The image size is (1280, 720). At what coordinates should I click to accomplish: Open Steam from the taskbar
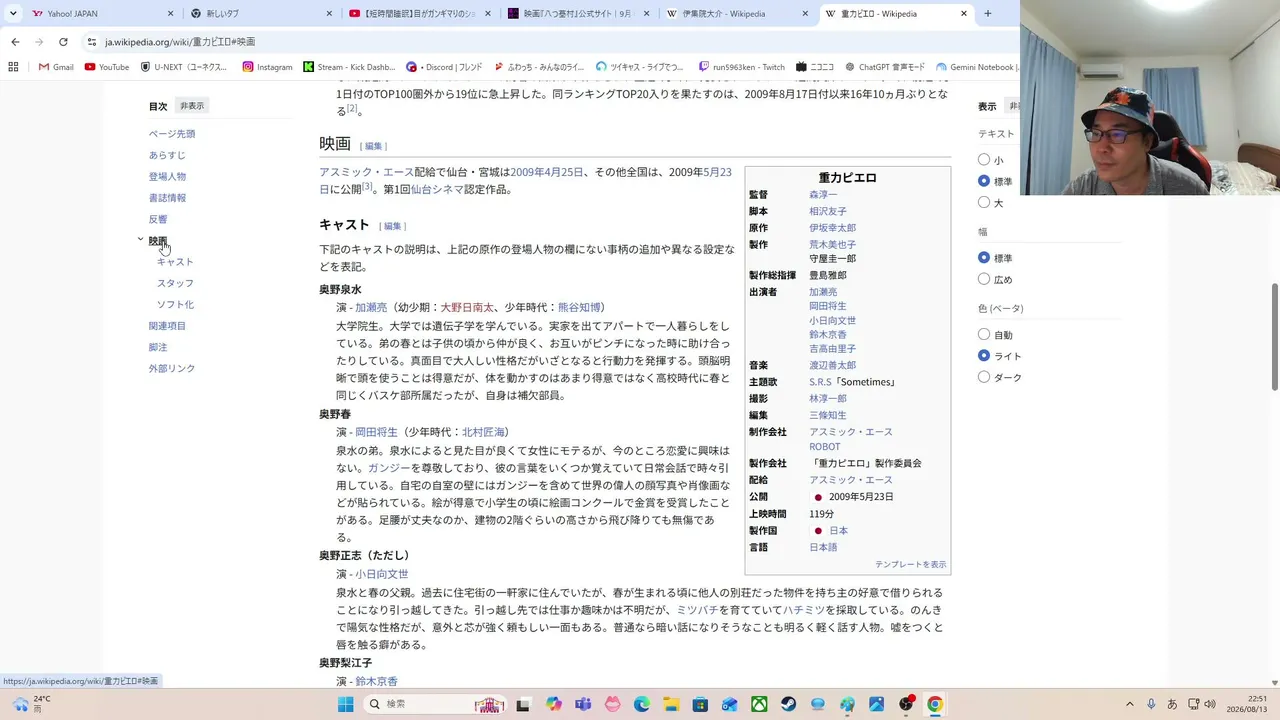(x=788, y=704)
